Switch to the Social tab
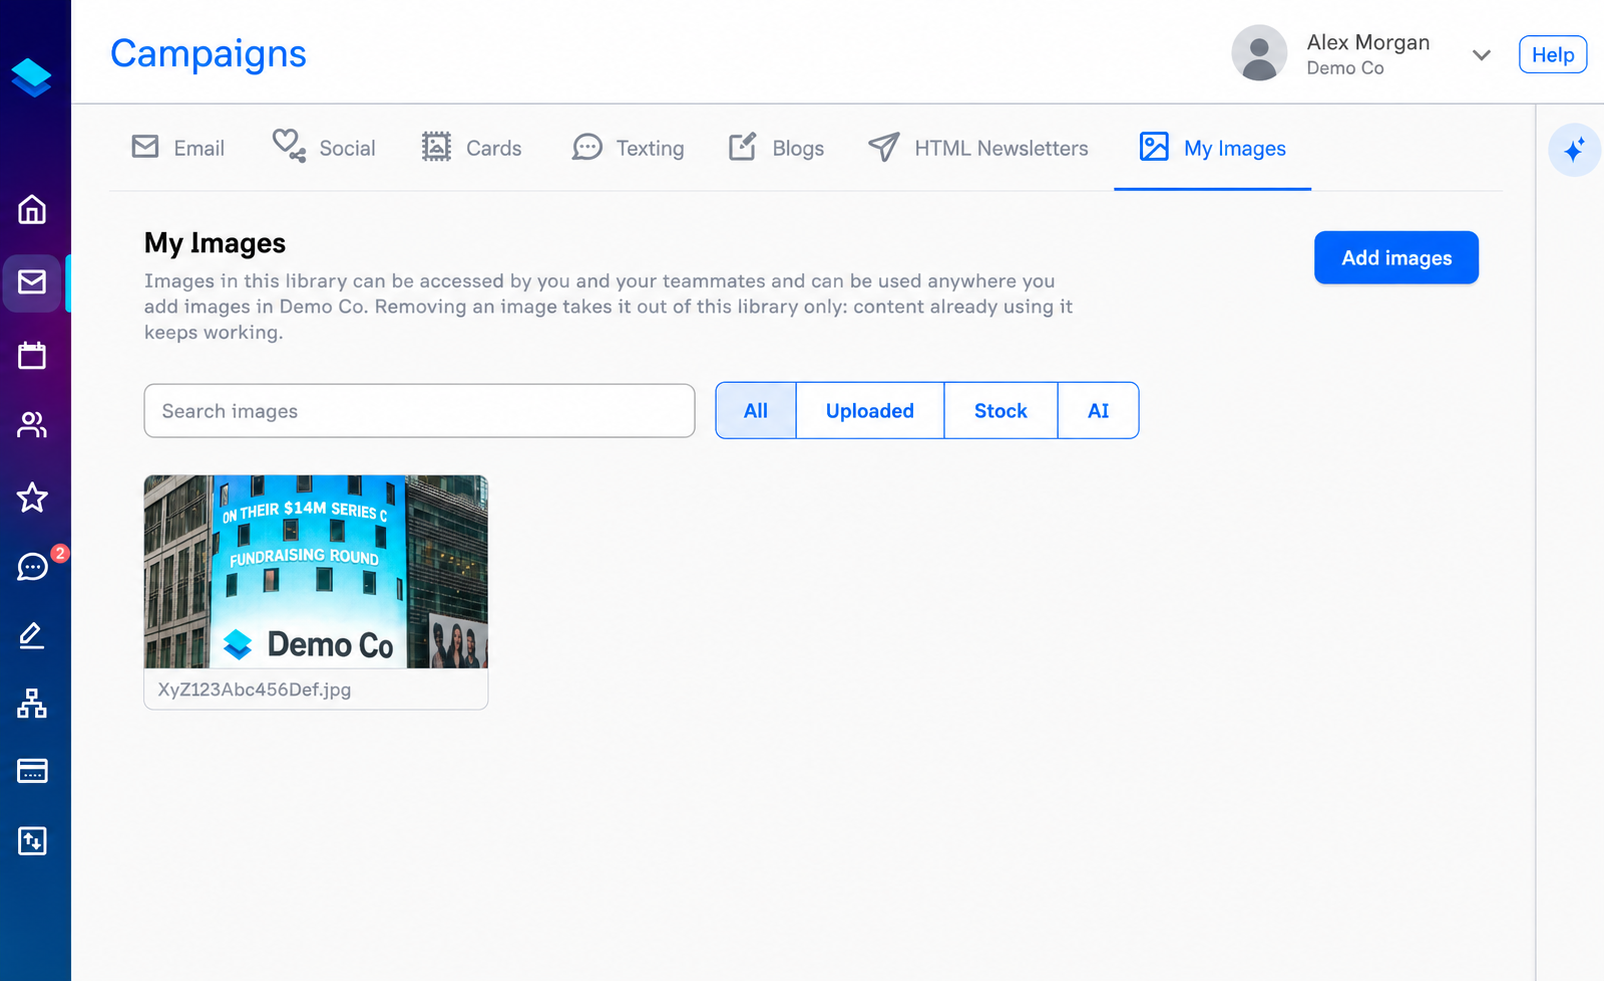1604x981 pixels. [324, 148]
